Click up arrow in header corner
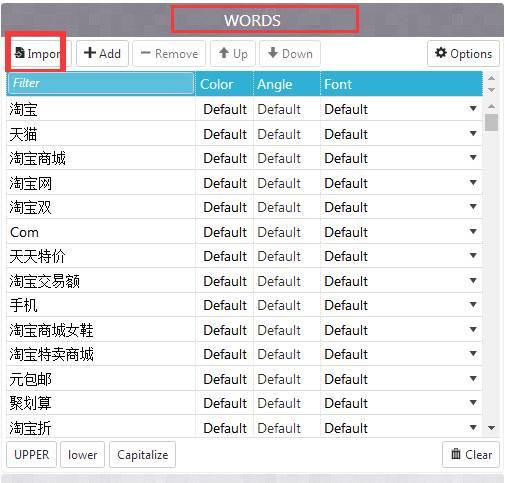The height and width of the screenshot is (483, 505). [x=491, y=78]
